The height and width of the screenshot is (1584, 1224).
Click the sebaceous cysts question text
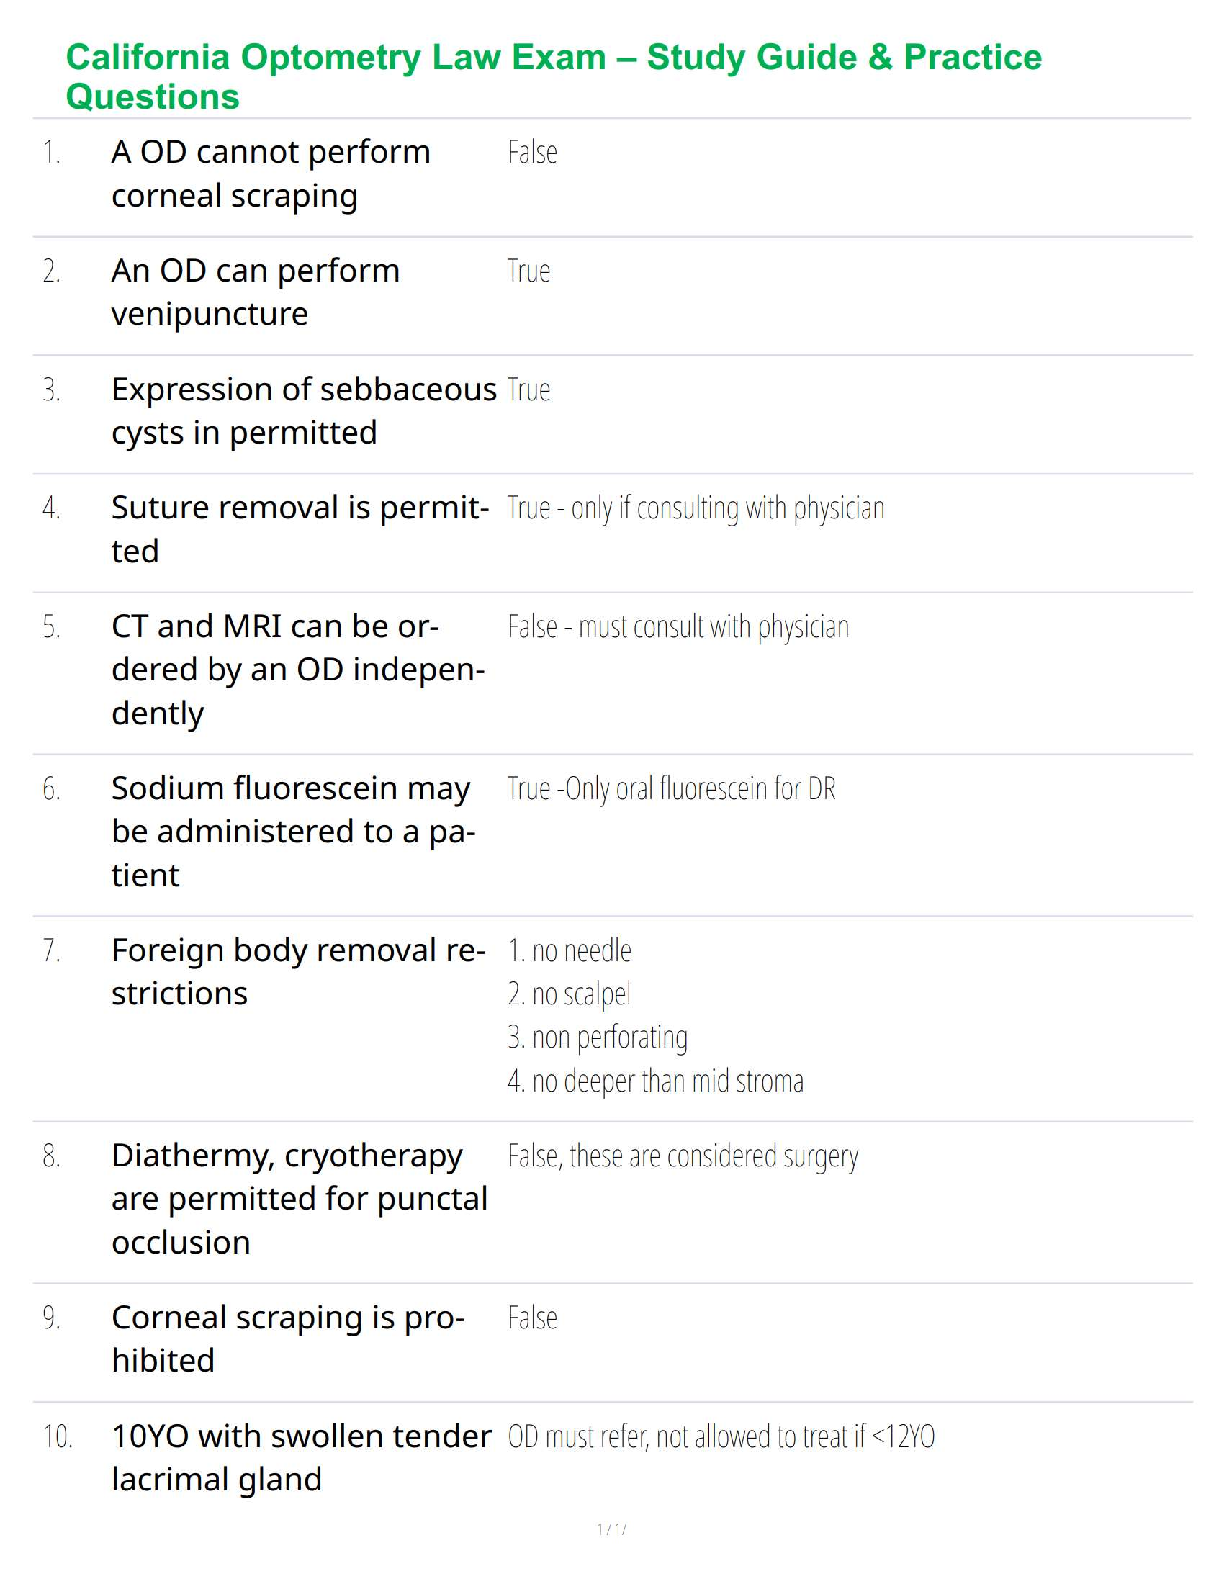pyautogui.click(x=303, y=411)
